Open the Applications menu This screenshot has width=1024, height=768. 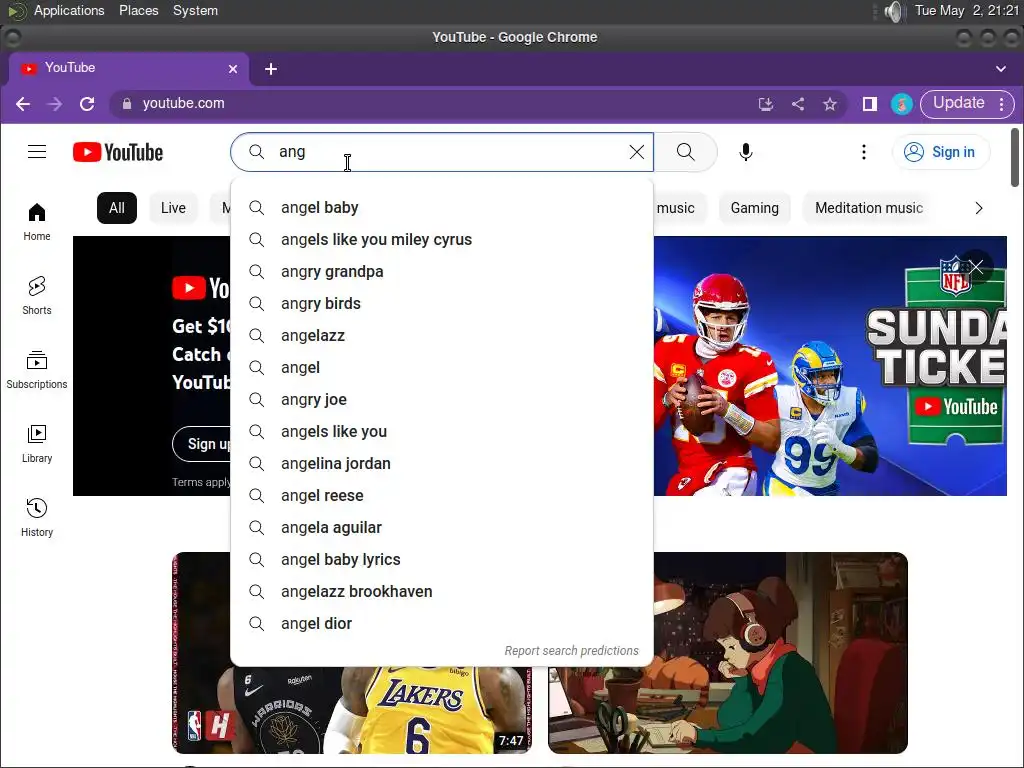[69, 10]
